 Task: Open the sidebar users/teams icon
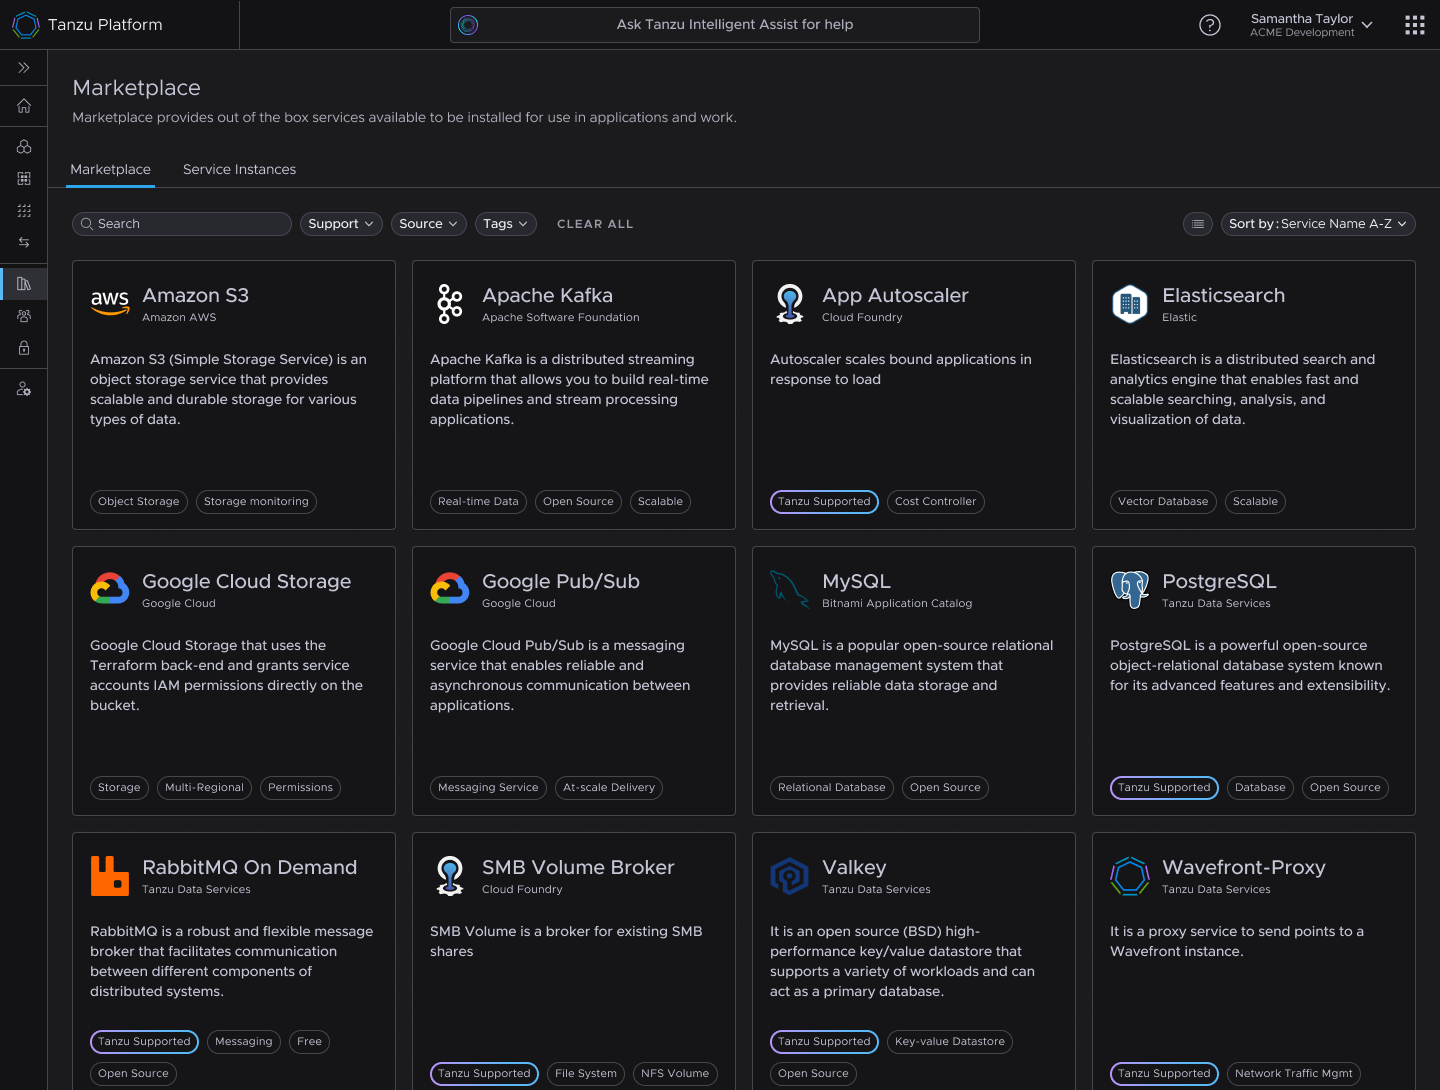[x=24, y=316]
